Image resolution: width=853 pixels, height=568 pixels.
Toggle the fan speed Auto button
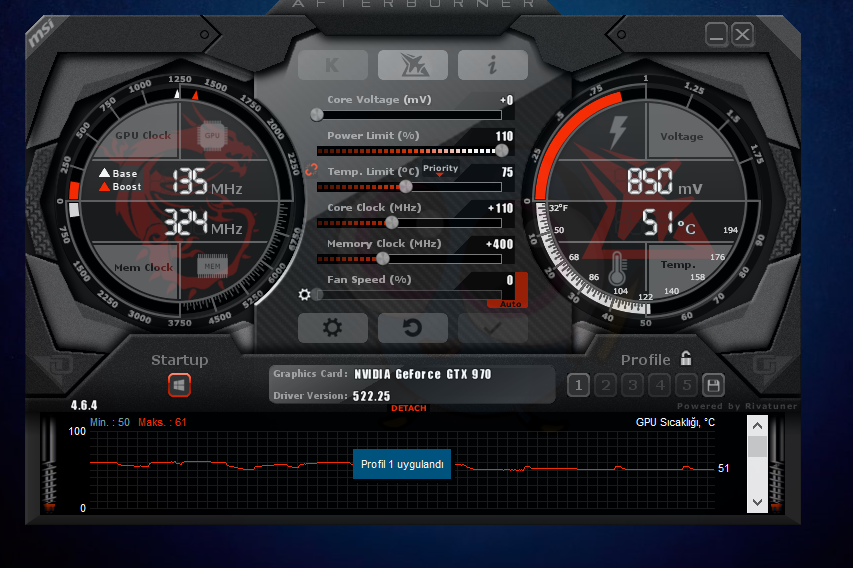[510, 304]
